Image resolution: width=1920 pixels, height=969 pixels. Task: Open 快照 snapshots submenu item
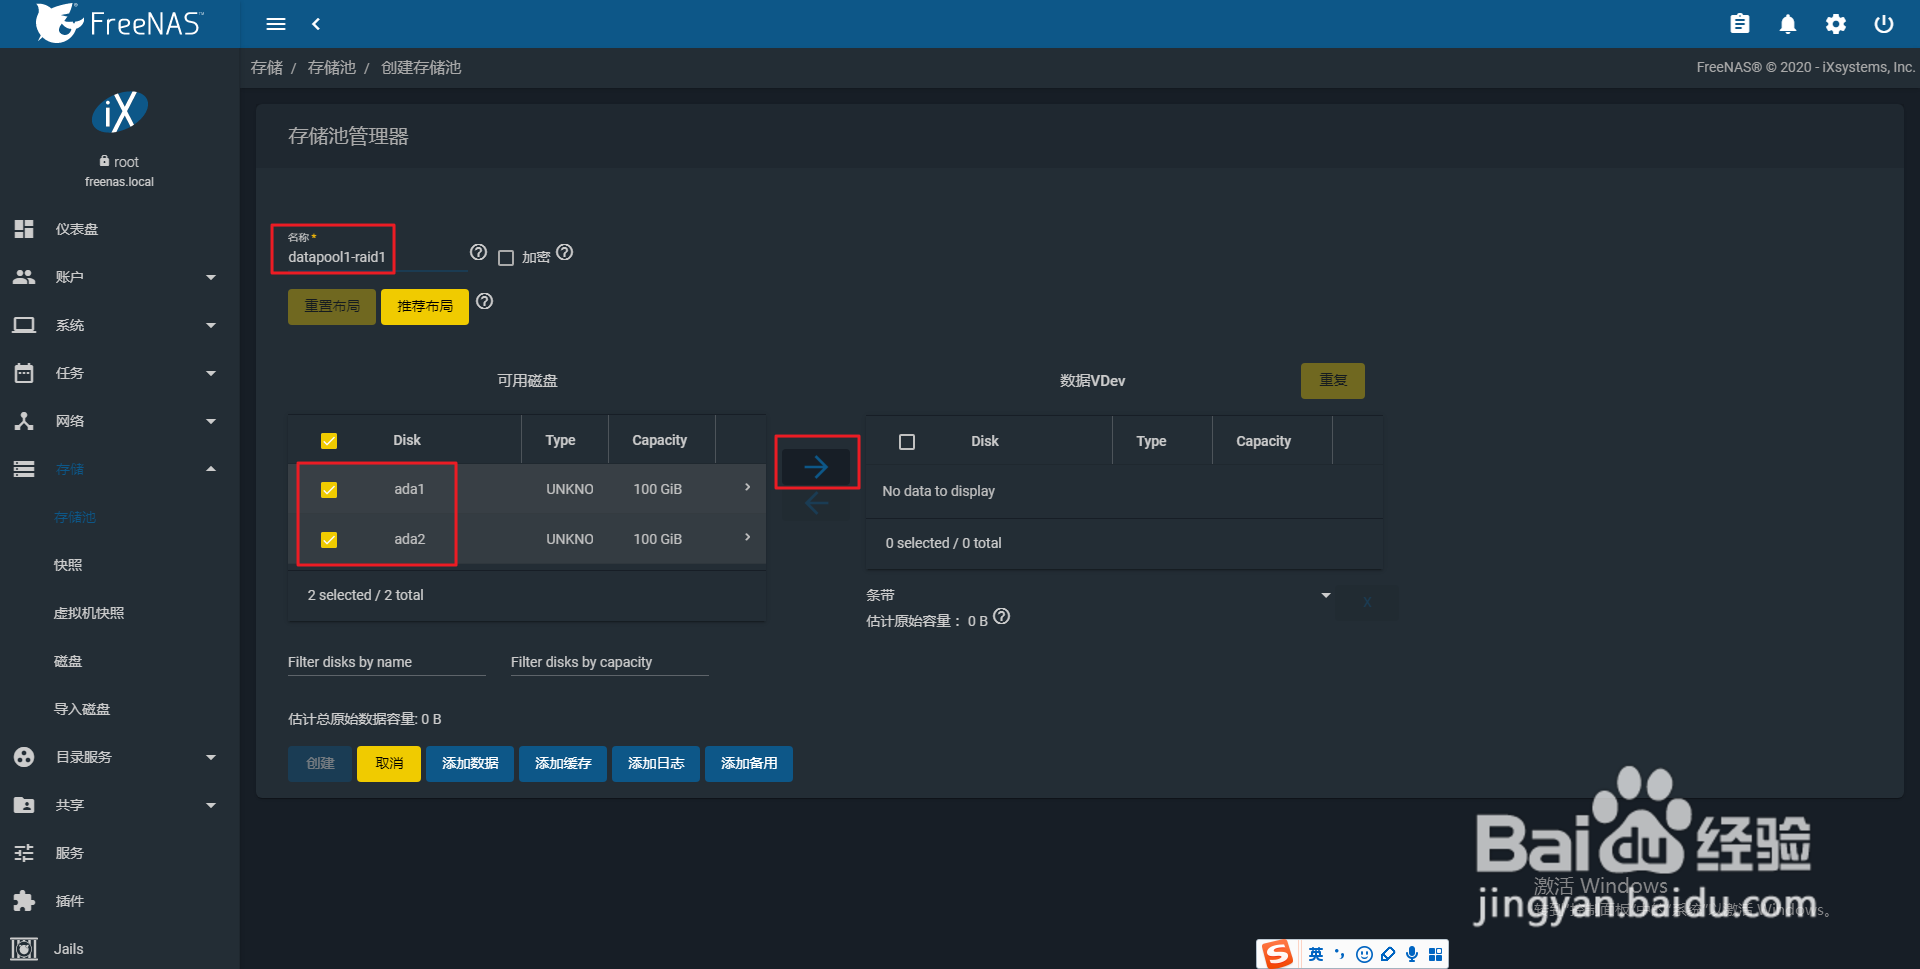68,565
